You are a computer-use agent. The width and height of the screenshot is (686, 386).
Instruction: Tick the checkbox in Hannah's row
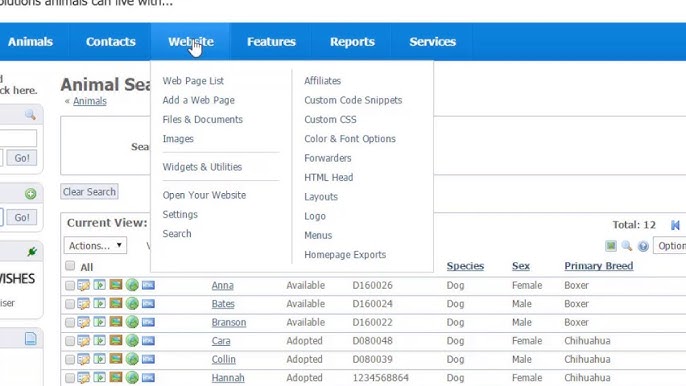click(70, 378)
